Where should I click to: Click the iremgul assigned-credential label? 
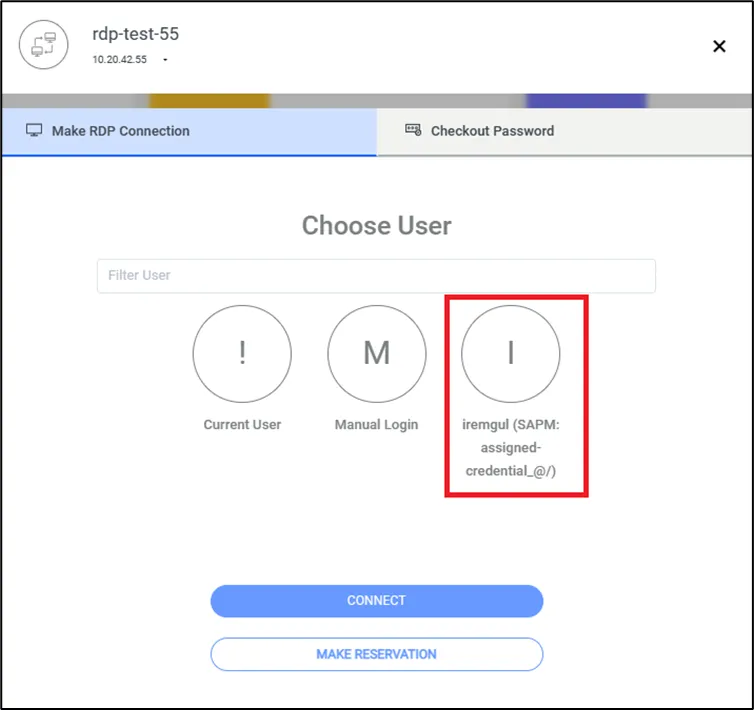click(511, 448)
